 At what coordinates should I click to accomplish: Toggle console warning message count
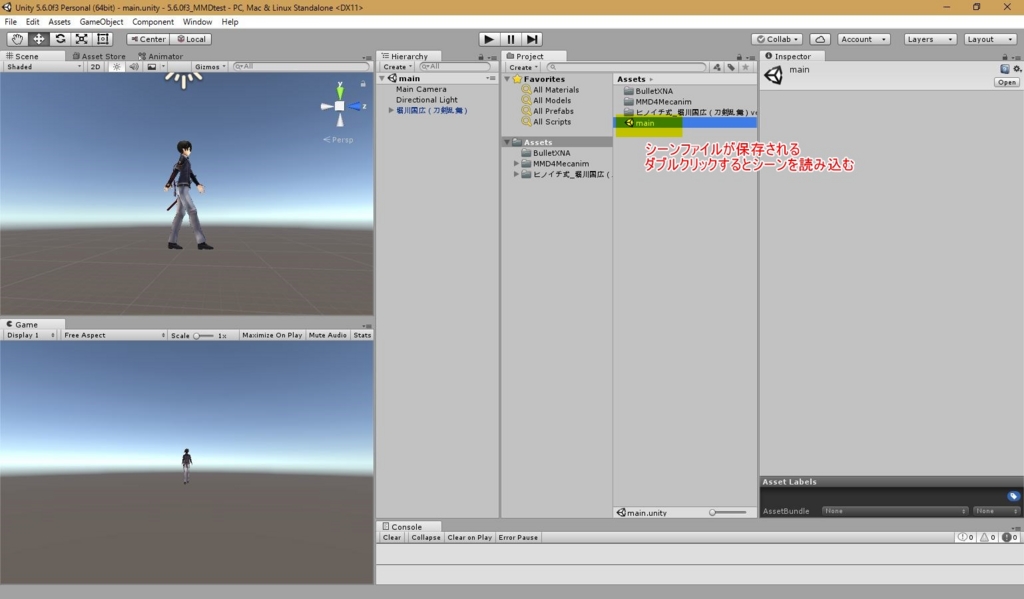pyautogui.click(x=987, y=537)
